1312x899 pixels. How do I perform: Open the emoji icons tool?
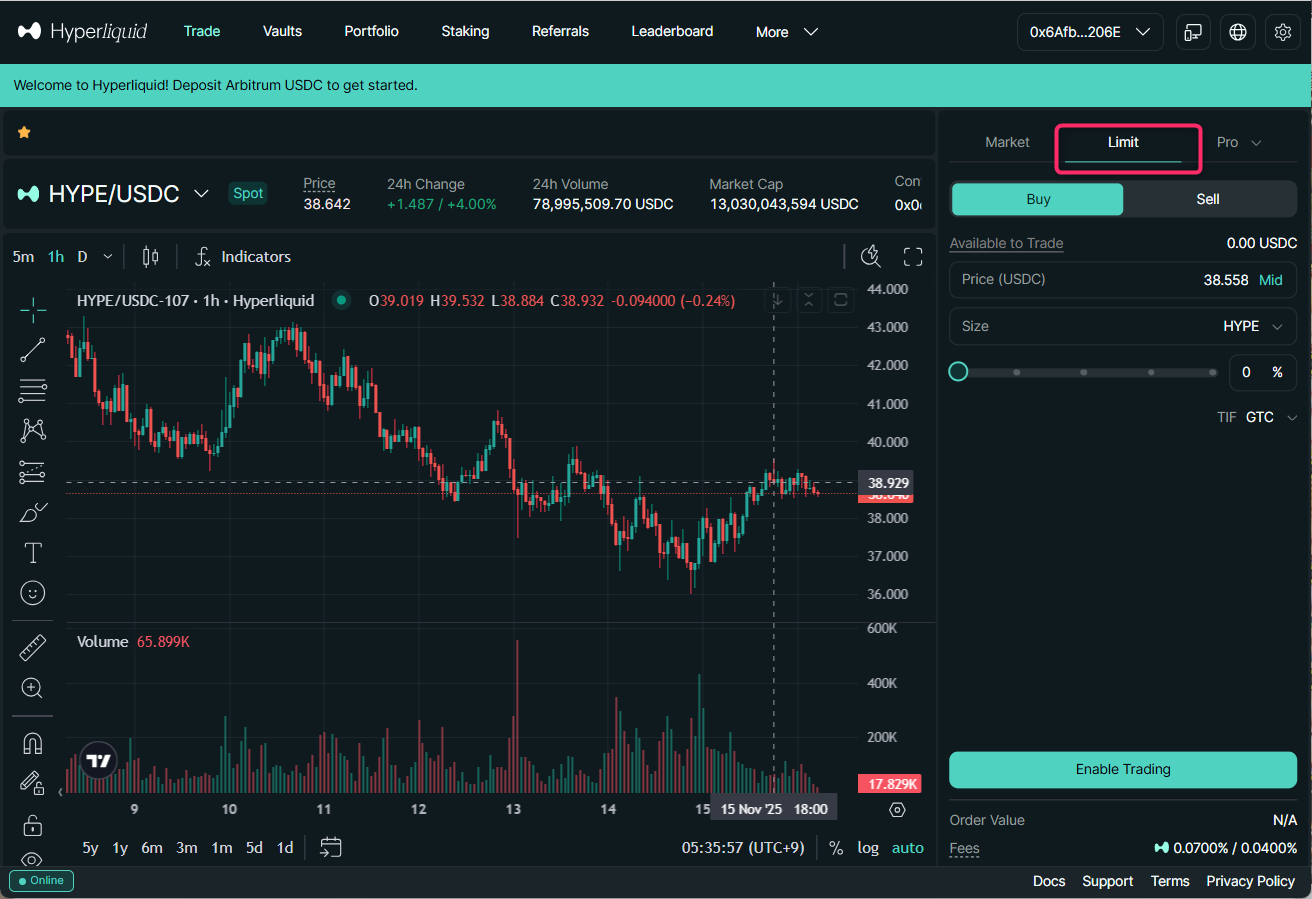(x=33, y=593)
